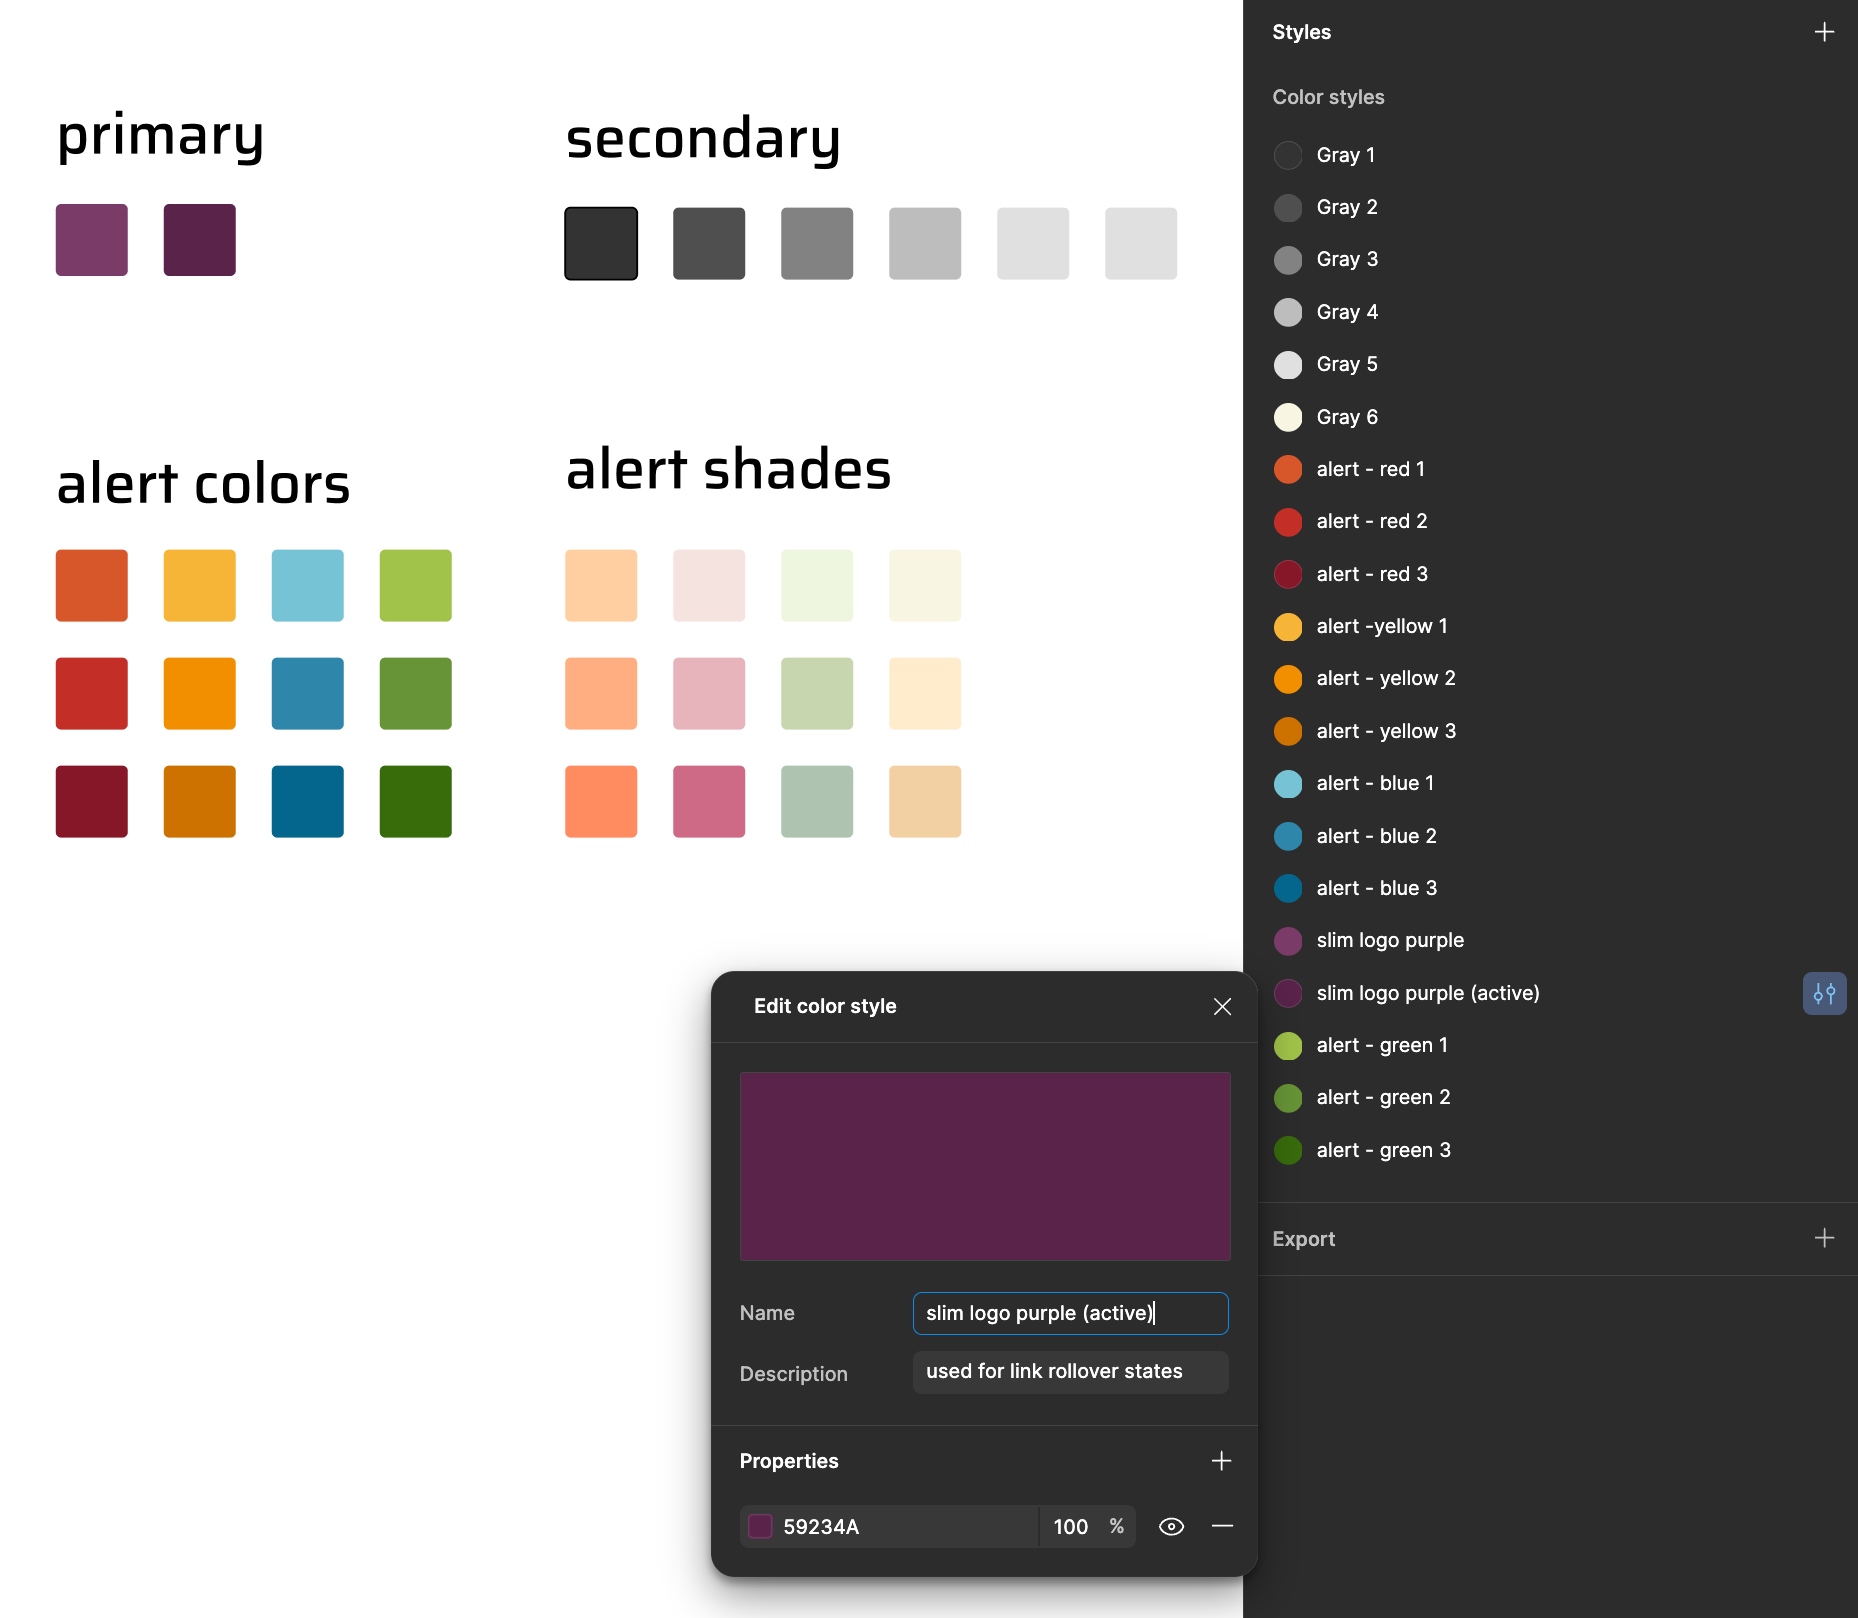Screen dimensions: 1858x1618
Task: Select the bright red swatch in alert colors
Action: pyautogui.click(x=92, y=693)
